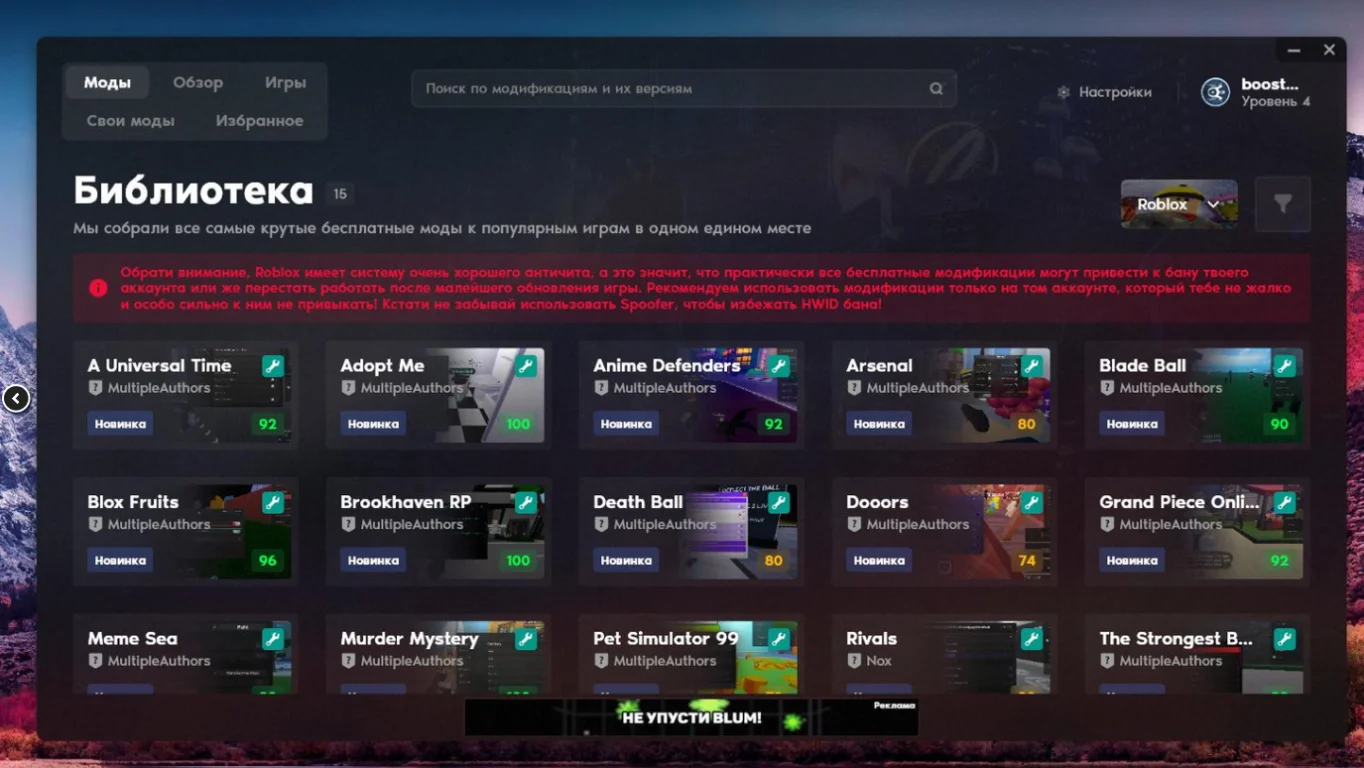This screenshot has width=1364, height=768.
Task: Click the wrench icon on Blox Fruits card
Action: [x=272, y=503]
